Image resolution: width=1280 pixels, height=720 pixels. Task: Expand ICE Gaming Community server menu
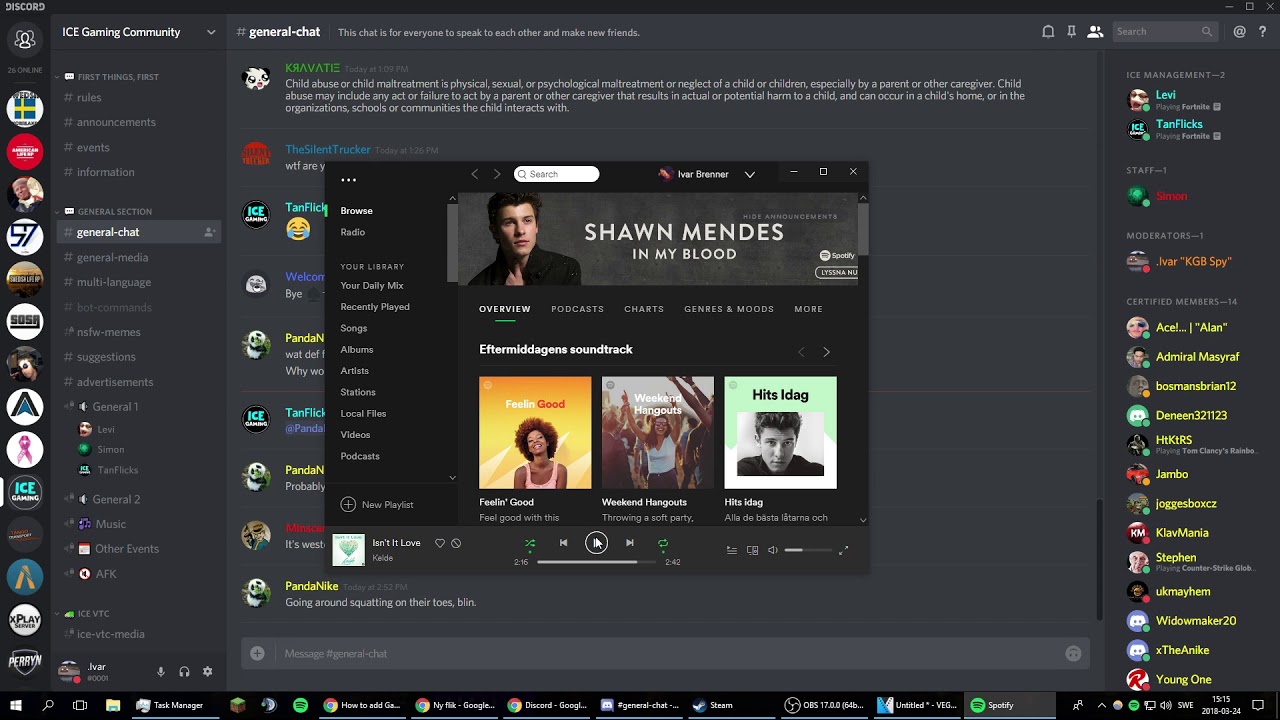point(211,32)
